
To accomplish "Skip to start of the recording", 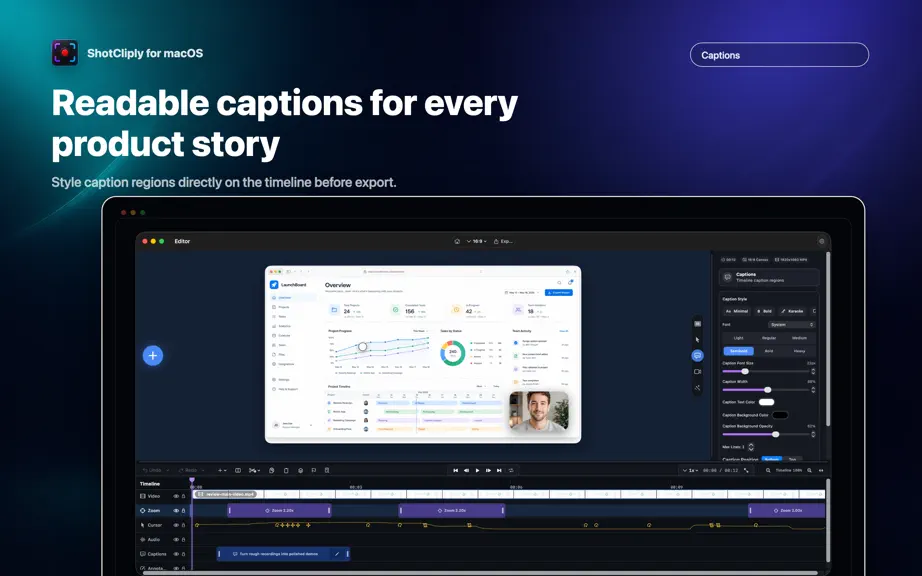I will point(455,470).
